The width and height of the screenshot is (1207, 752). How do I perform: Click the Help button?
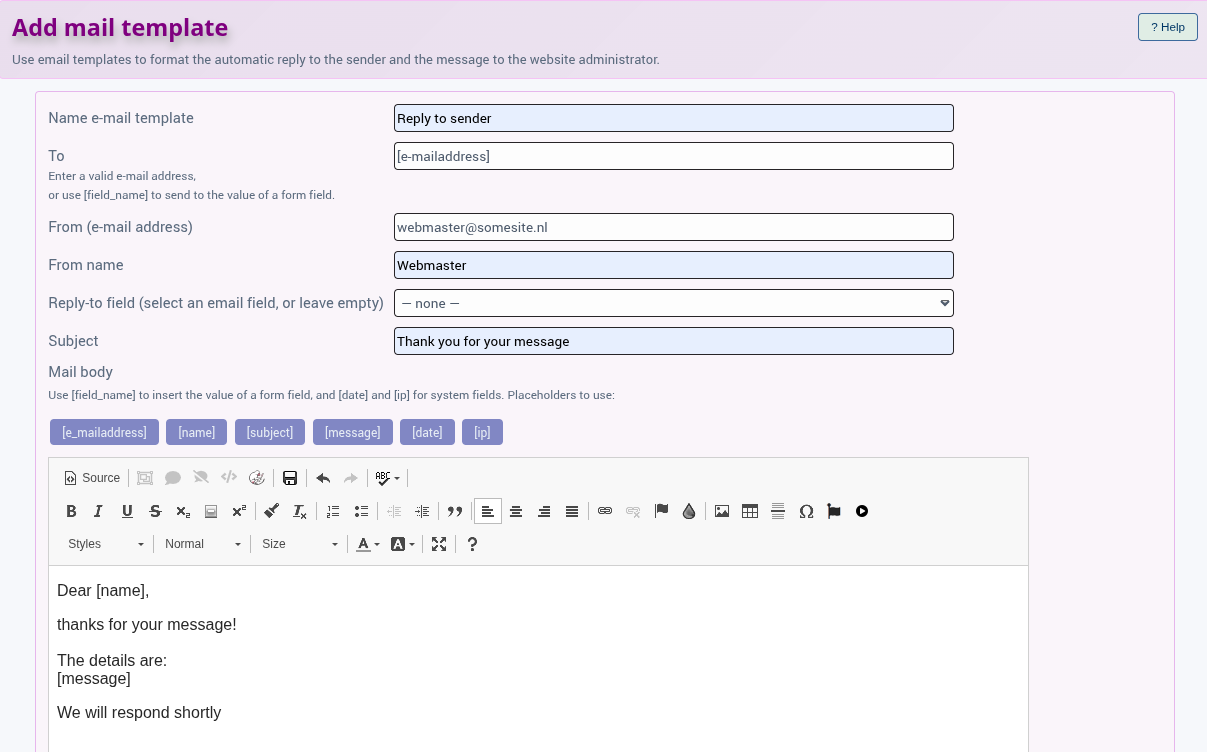click(1168, 27)
